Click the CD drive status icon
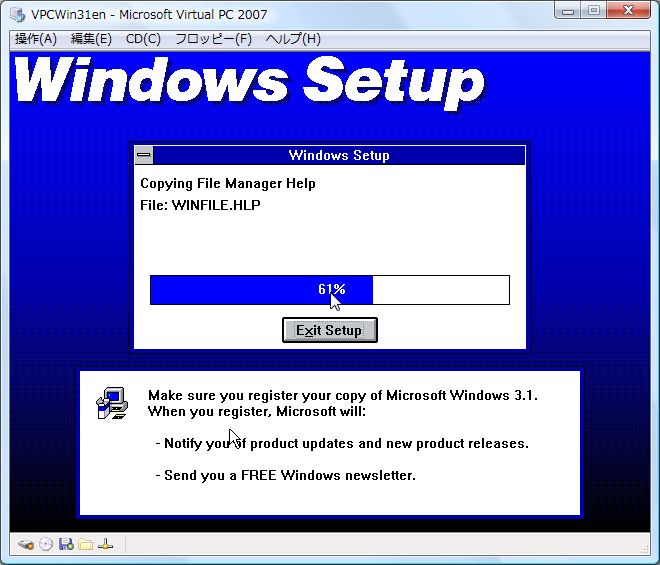660x565 pixels. point(46,544)
